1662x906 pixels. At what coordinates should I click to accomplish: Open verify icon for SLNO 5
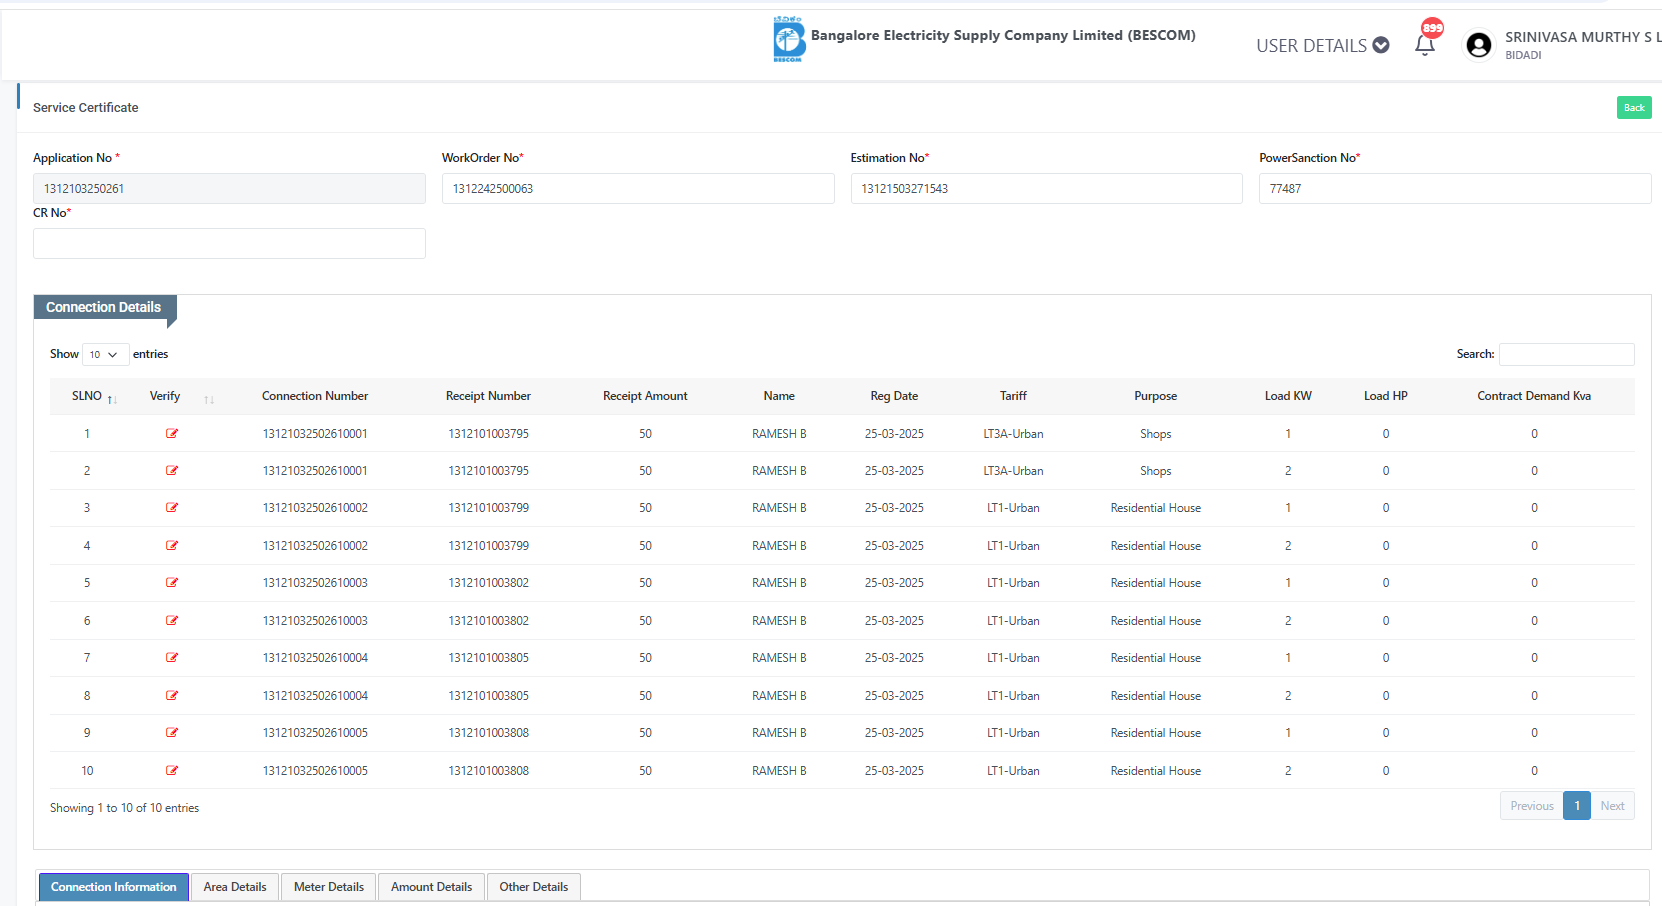(x=172, y=583)
